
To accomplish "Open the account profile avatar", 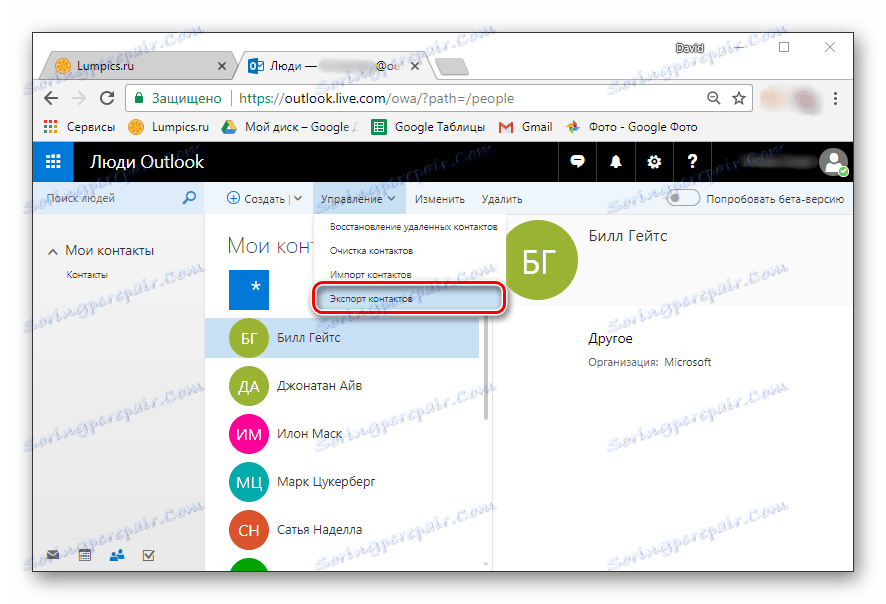I will coord(833,162).
